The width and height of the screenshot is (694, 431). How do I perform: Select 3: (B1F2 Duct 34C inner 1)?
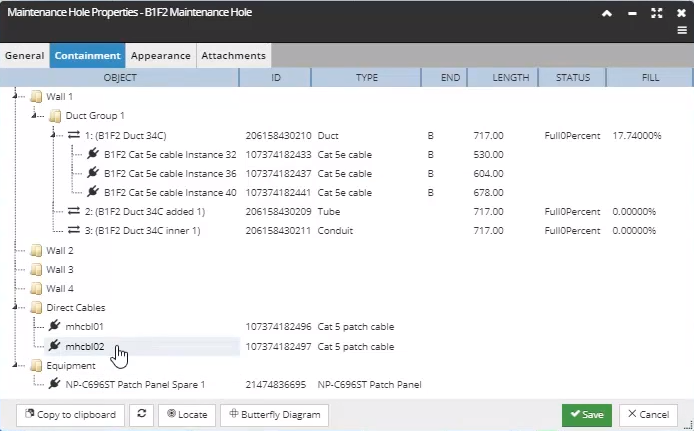[x=143, y=231]
